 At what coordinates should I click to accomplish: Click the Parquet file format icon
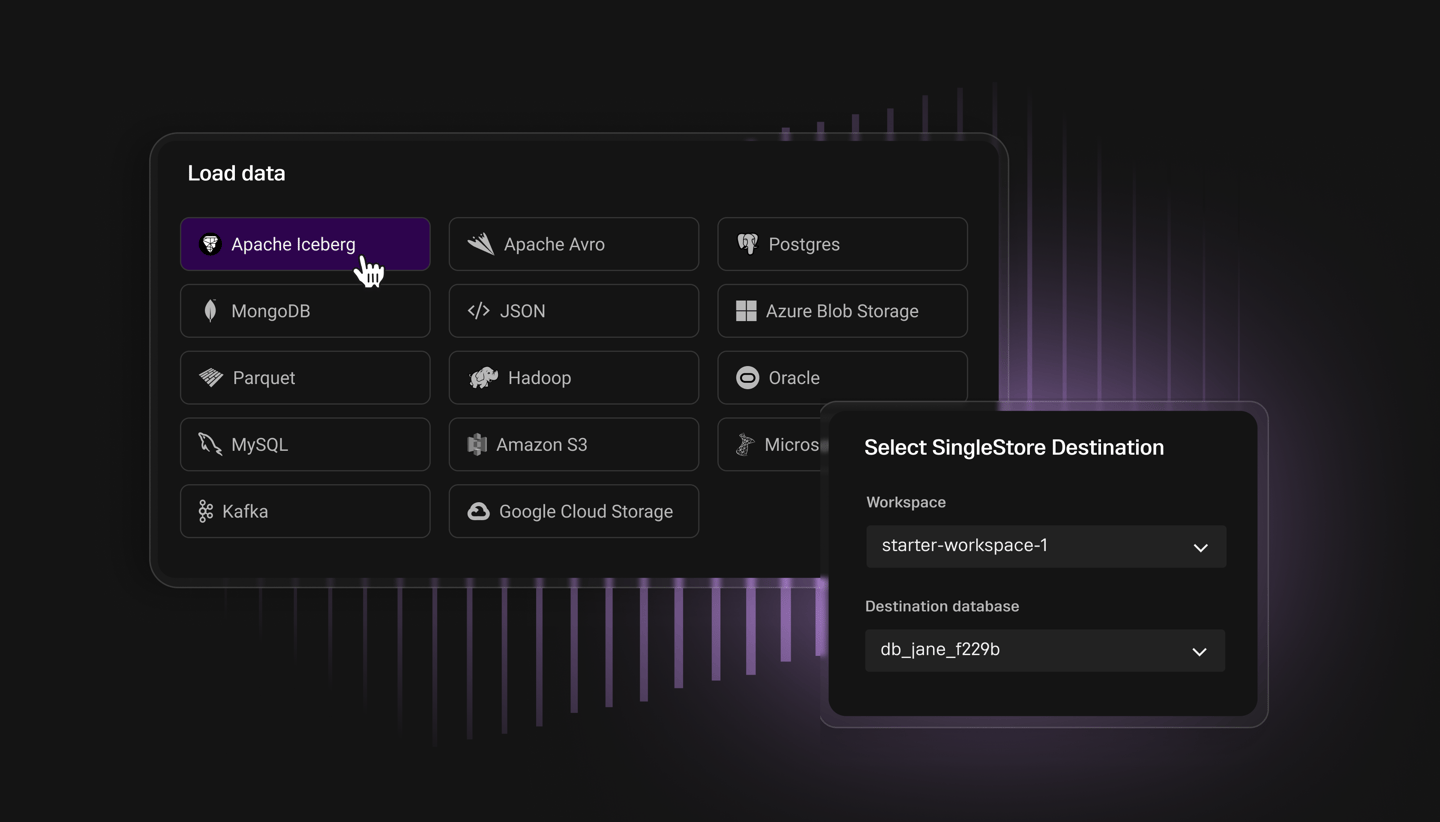pos(209,377)
